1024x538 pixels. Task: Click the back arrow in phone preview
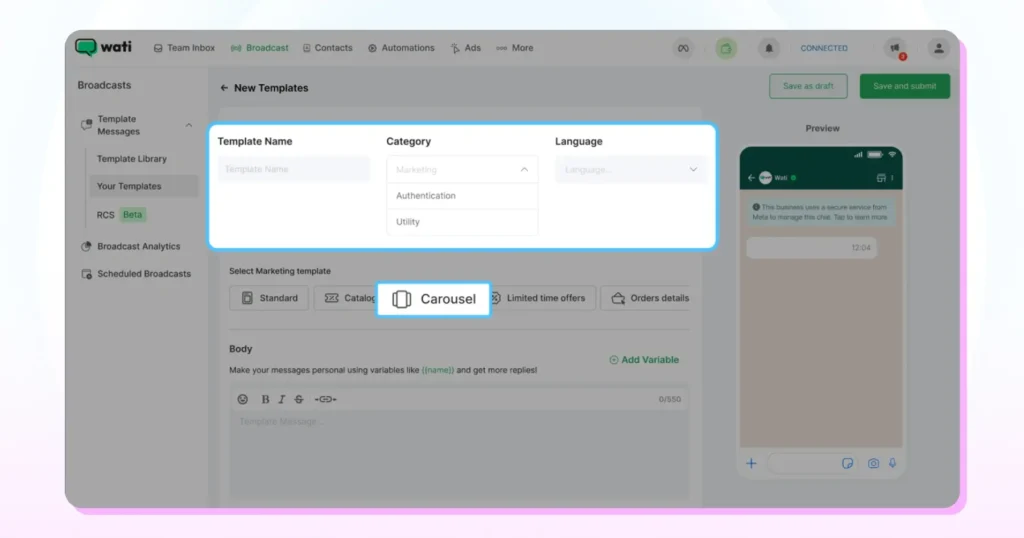click(x=751, y=178)
